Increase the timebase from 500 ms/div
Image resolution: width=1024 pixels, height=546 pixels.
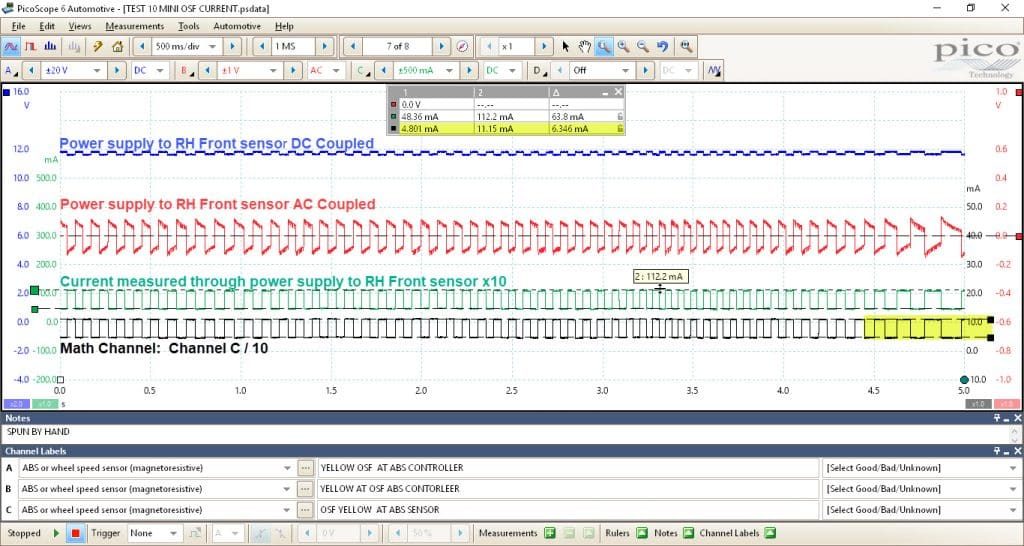[x=232, y=46]
